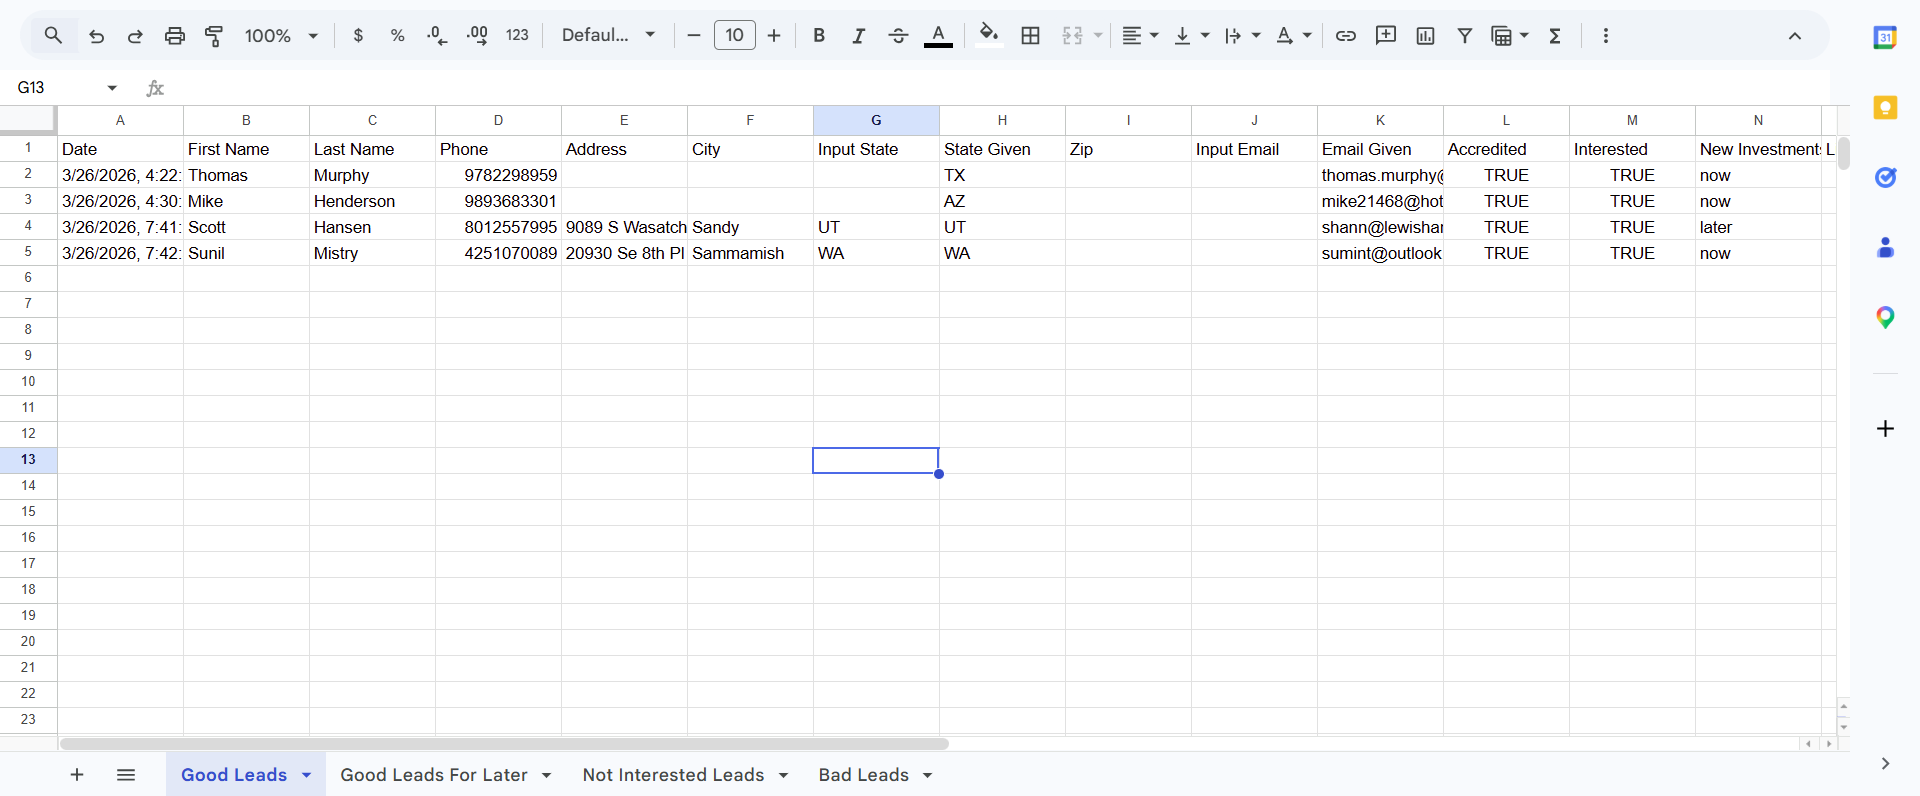Collapse the menus with up chevron
Screen dimensions: 1920x796
tap(1795, 36)
